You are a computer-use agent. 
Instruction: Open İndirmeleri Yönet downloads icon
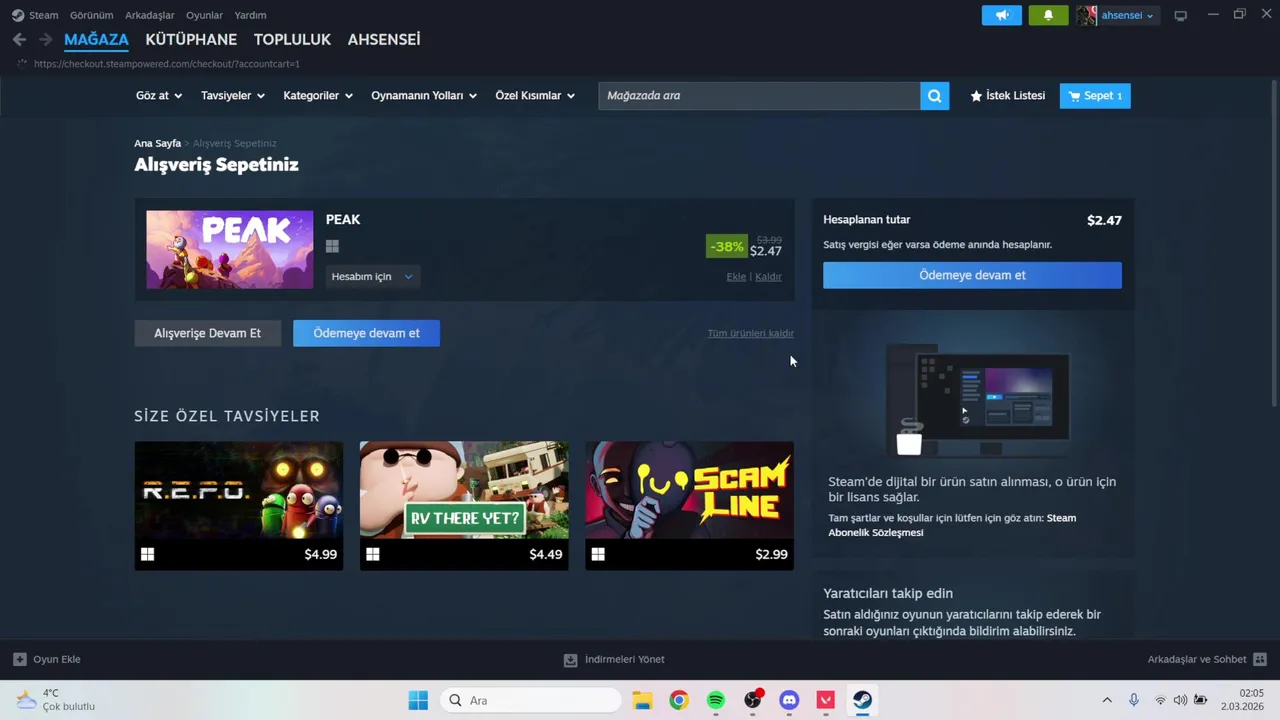570,660
